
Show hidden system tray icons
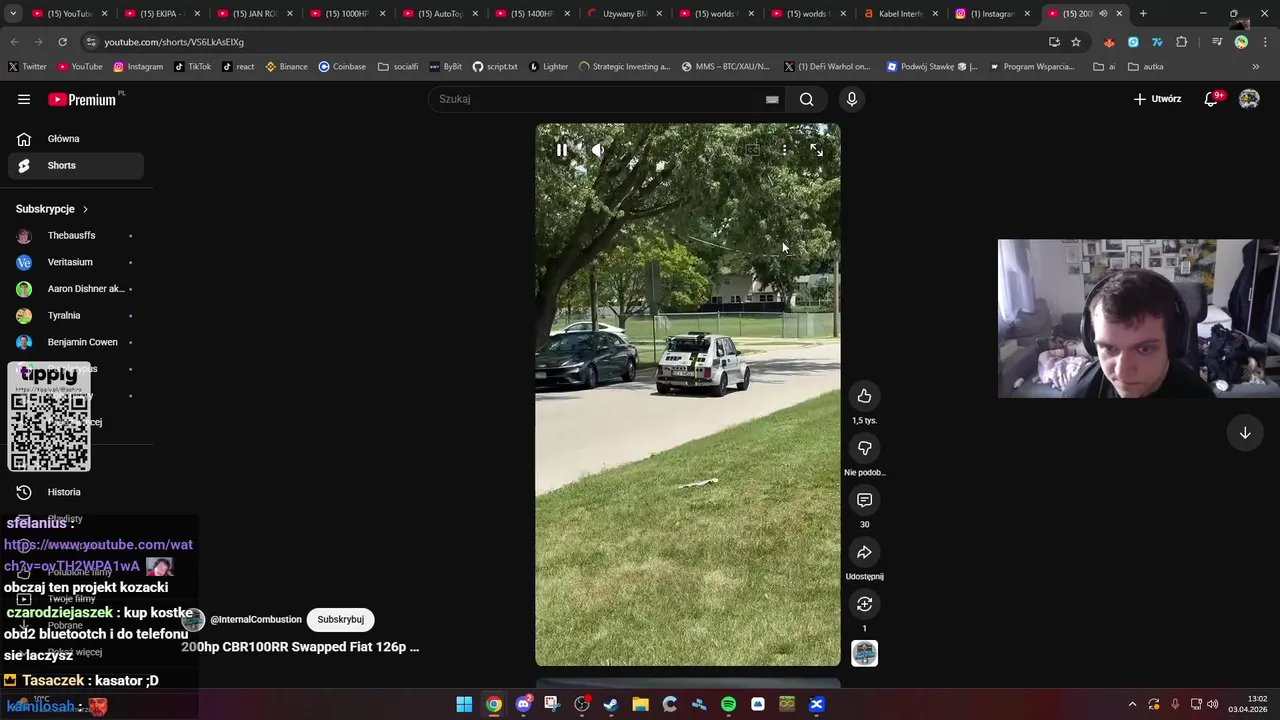[1132, 705]
